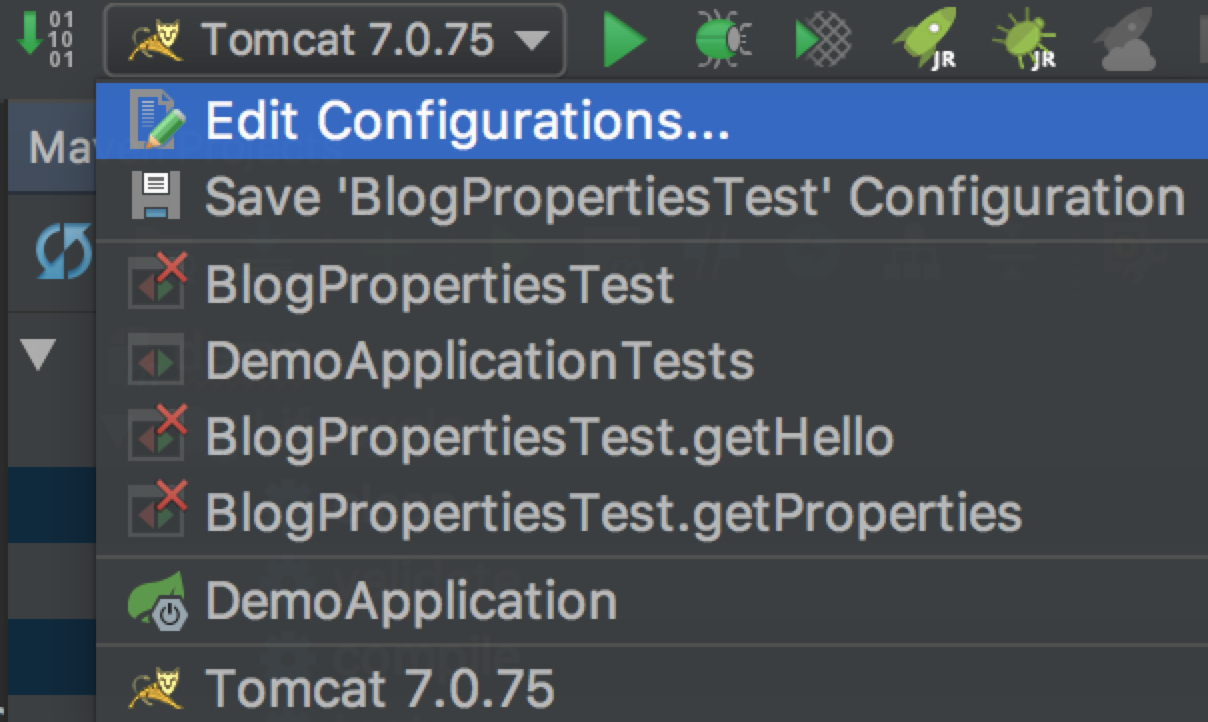
Task: Click the green Run button
Action: [625, 41]
